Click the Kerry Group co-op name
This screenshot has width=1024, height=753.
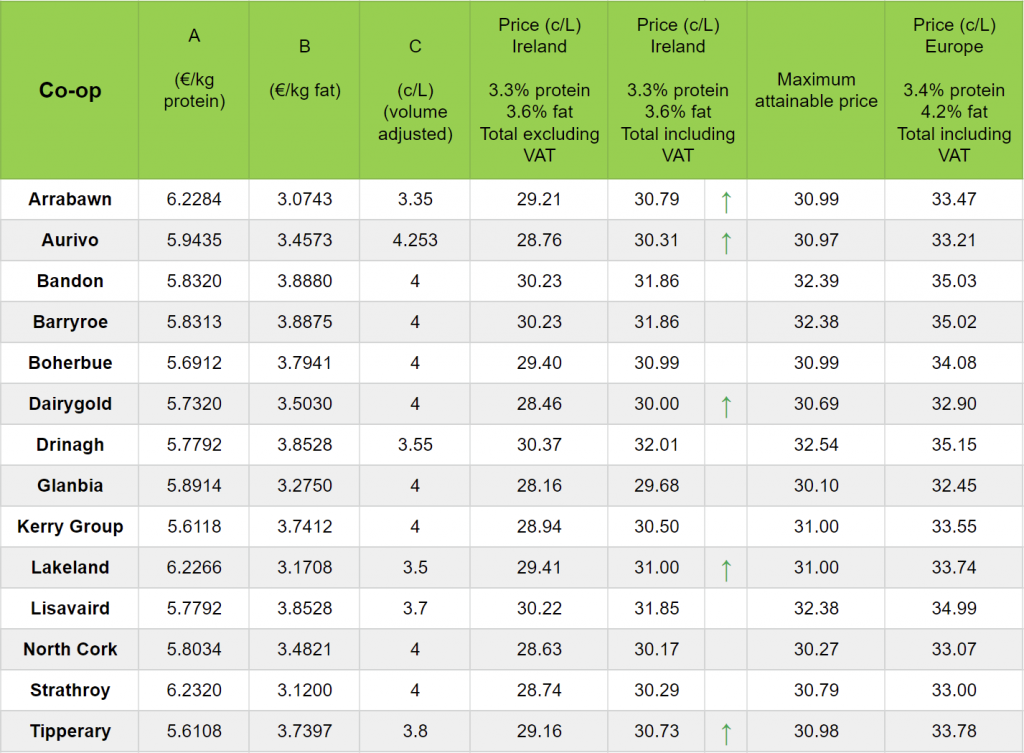coord(70,527)
